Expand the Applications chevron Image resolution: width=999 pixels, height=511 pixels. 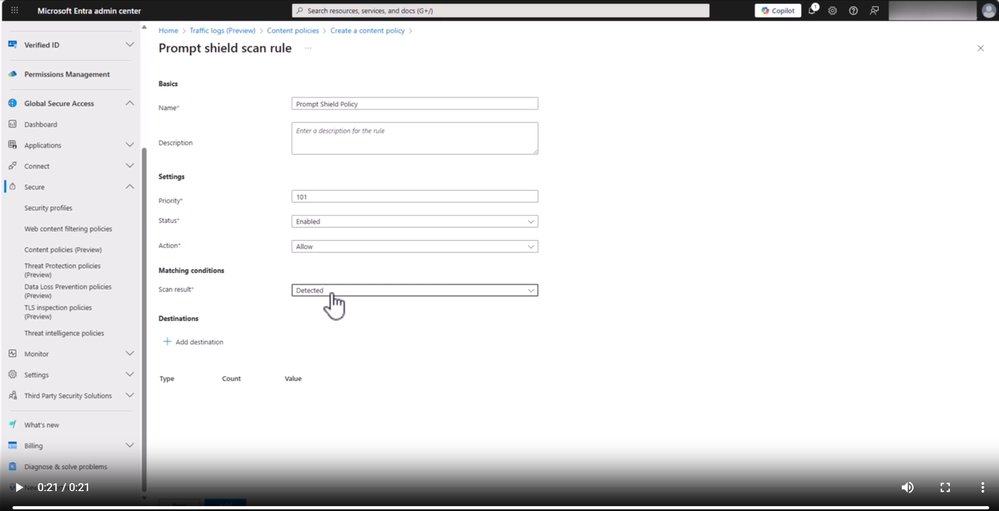point(129,145)
